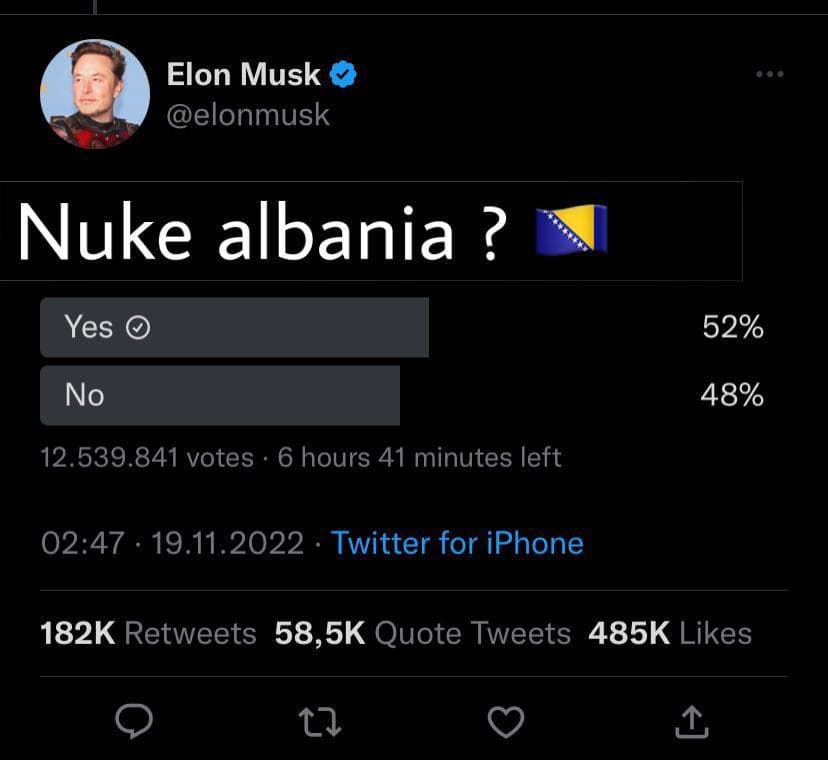Click the share upload icon
This screenshot has width=828, height=760.
(x=693, y=720)
